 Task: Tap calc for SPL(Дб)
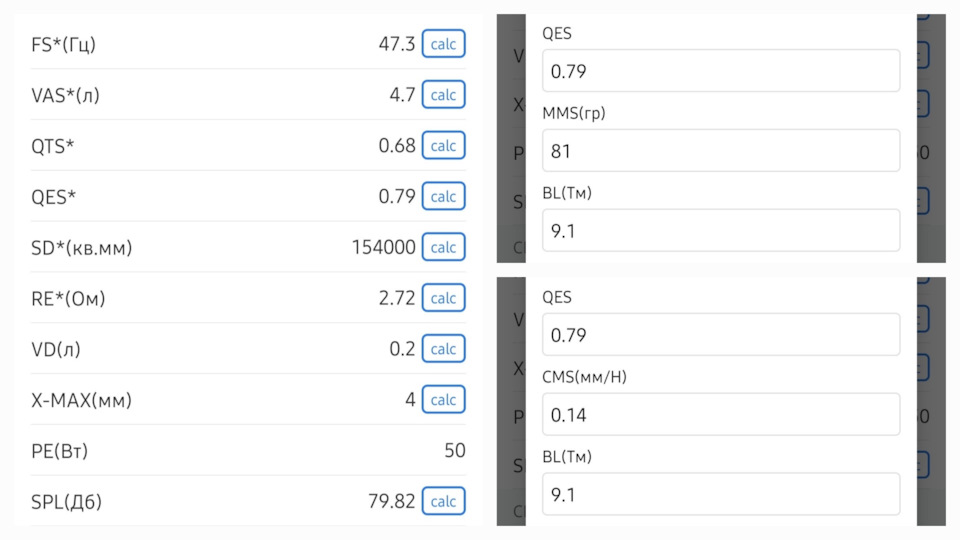tap(443, 501)
